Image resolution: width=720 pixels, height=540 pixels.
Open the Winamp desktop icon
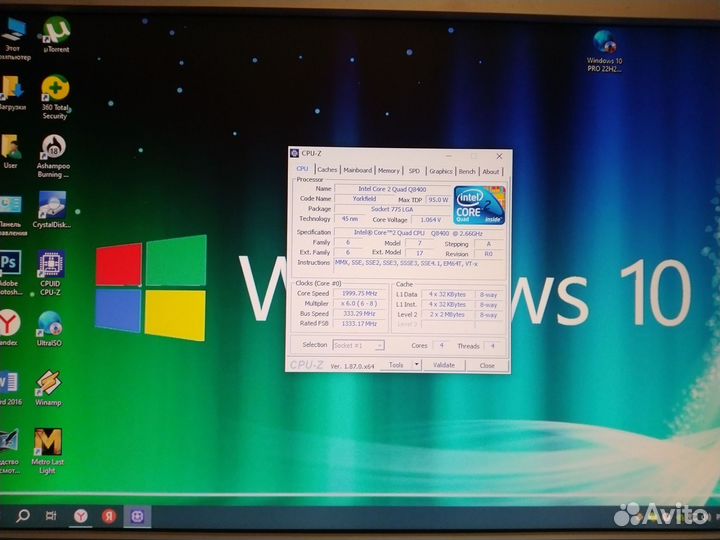(48, 388)
